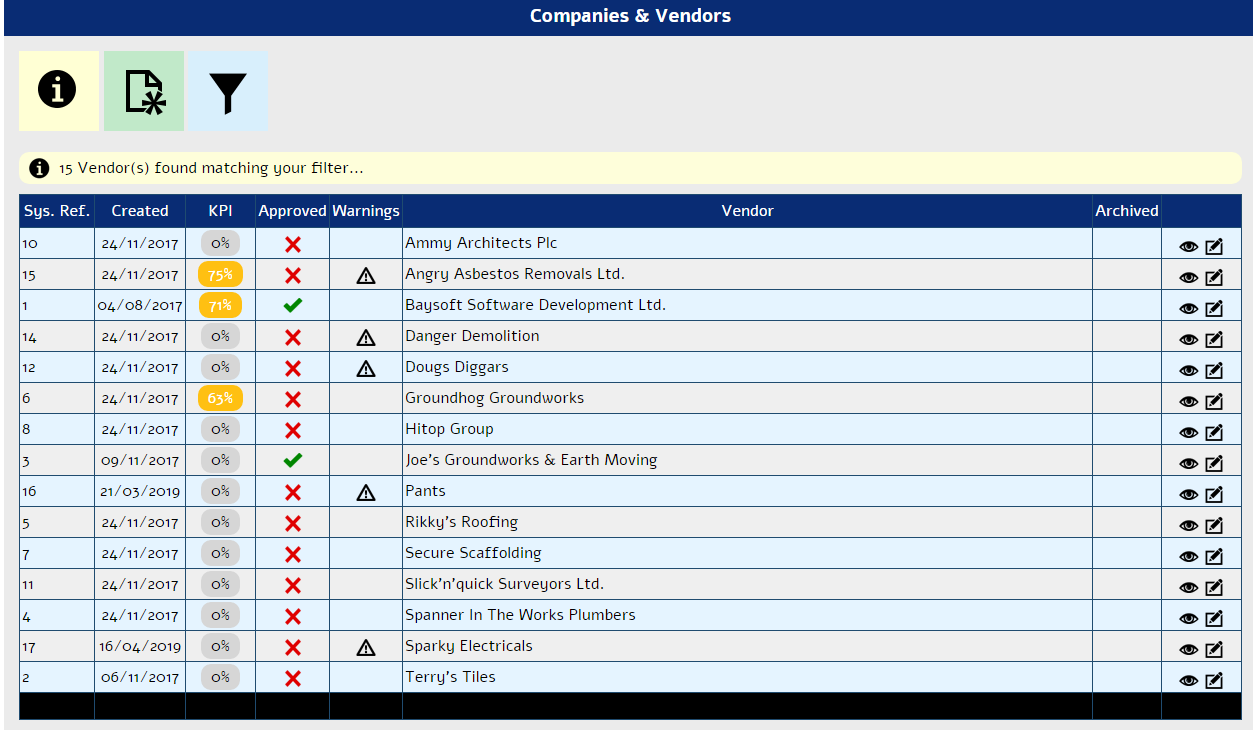The width and height of the screenshot is (1253, 730).
Task: Click the information icon button
Action: (58, 91)
